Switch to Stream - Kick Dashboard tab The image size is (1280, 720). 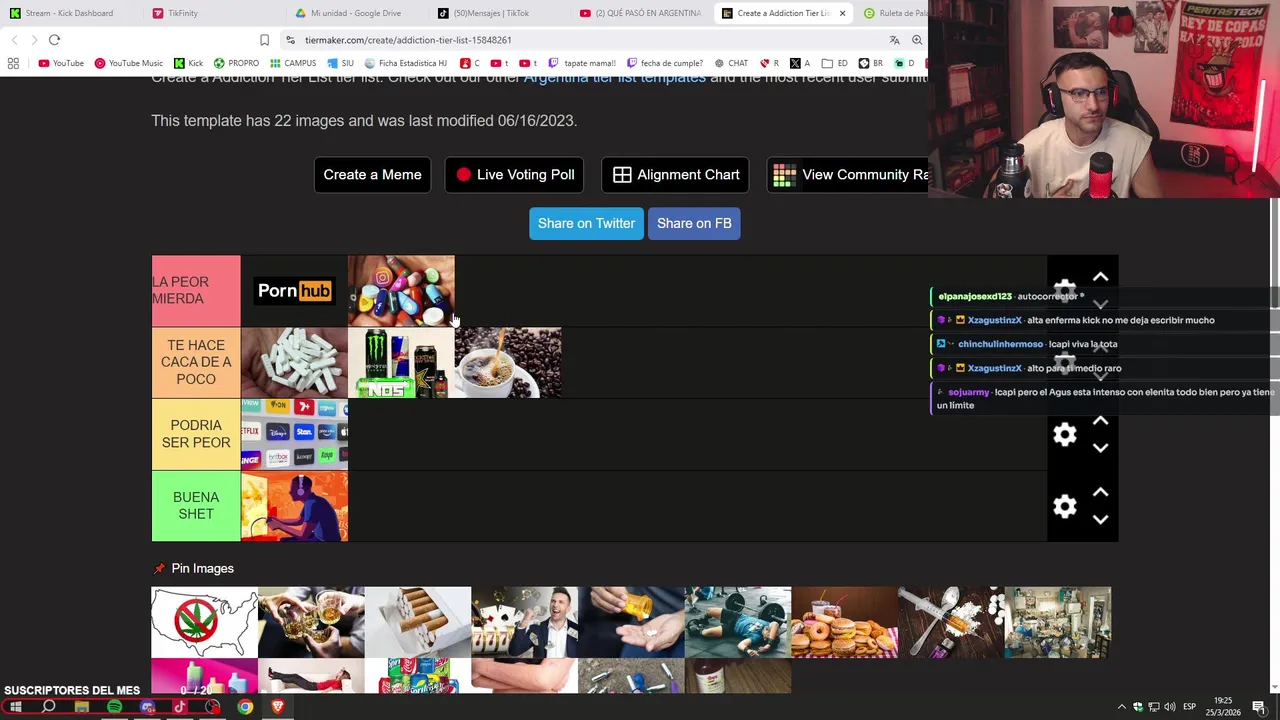click(68, 13)
